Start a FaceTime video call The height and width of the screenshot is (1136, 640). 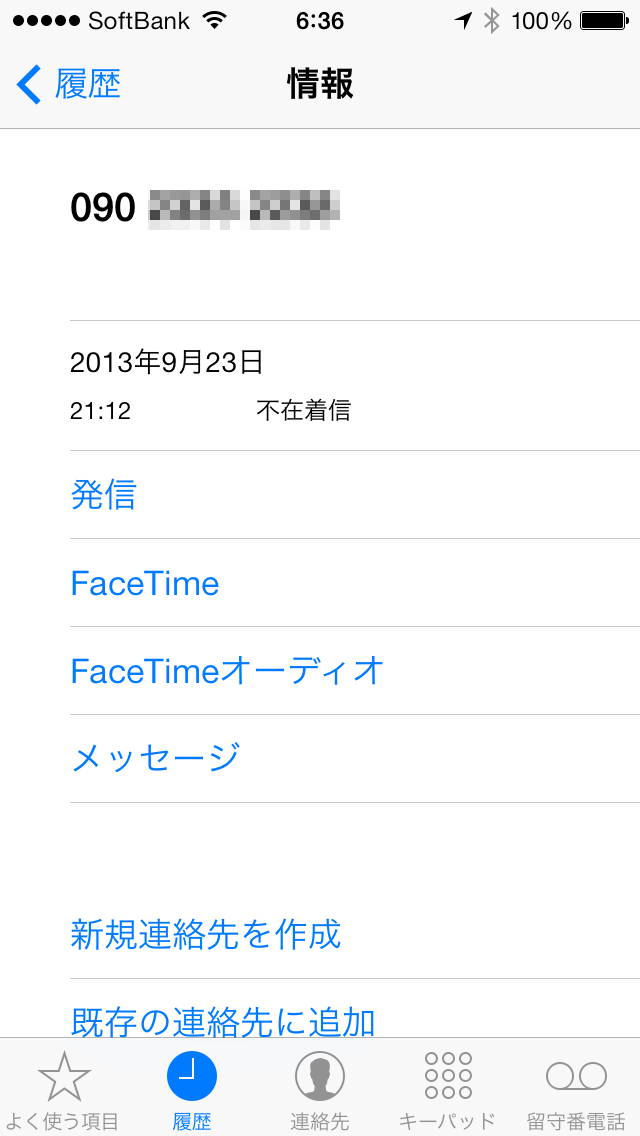click(145, 583)
